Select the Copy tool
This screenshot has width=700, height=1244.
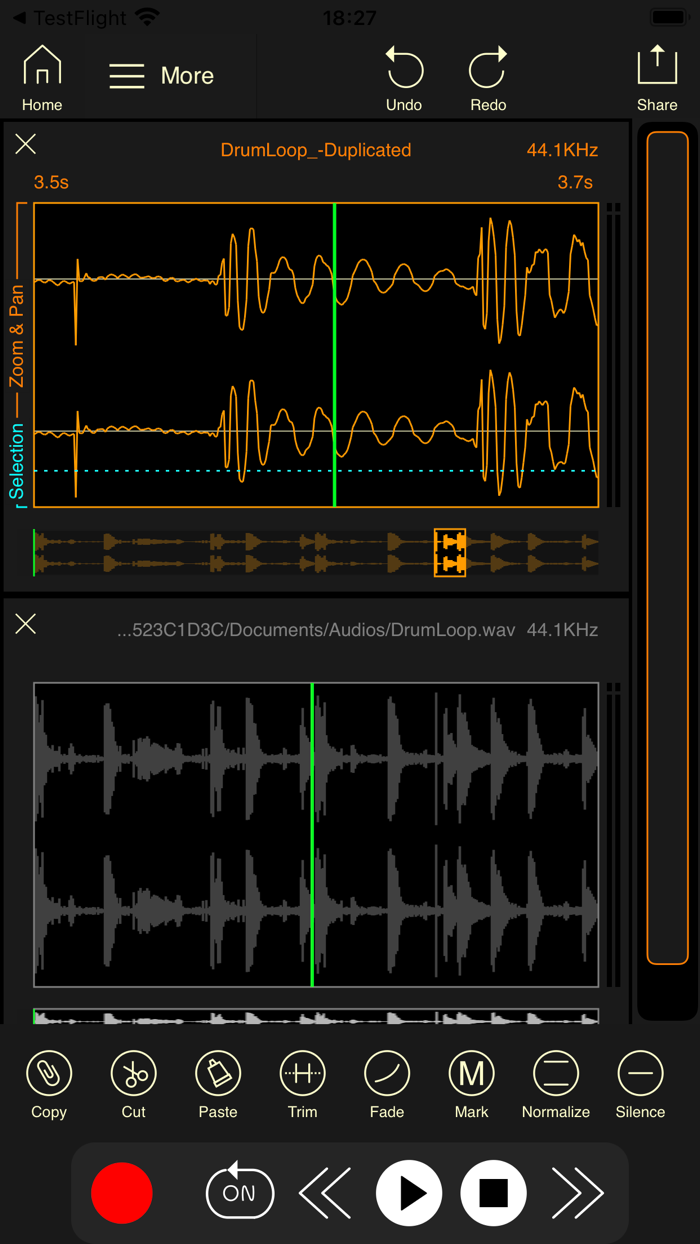pyautogui.click(x=48, y=1084)
